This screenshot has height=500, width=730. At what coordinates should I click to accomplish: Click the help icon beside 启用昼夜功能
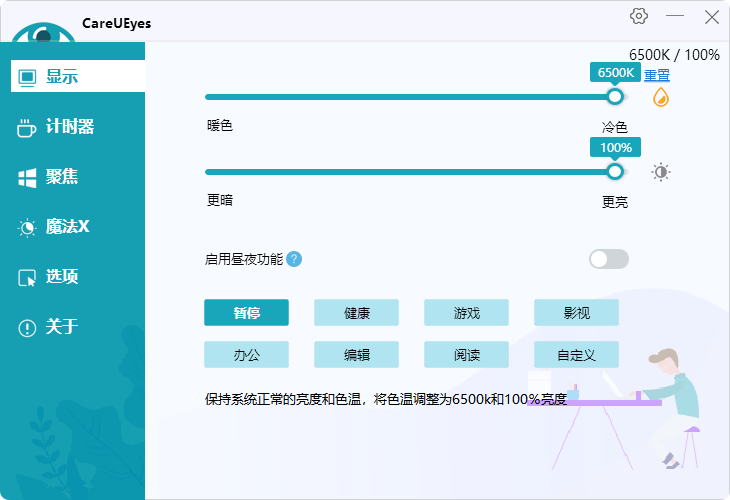click(x=294, y=259)
